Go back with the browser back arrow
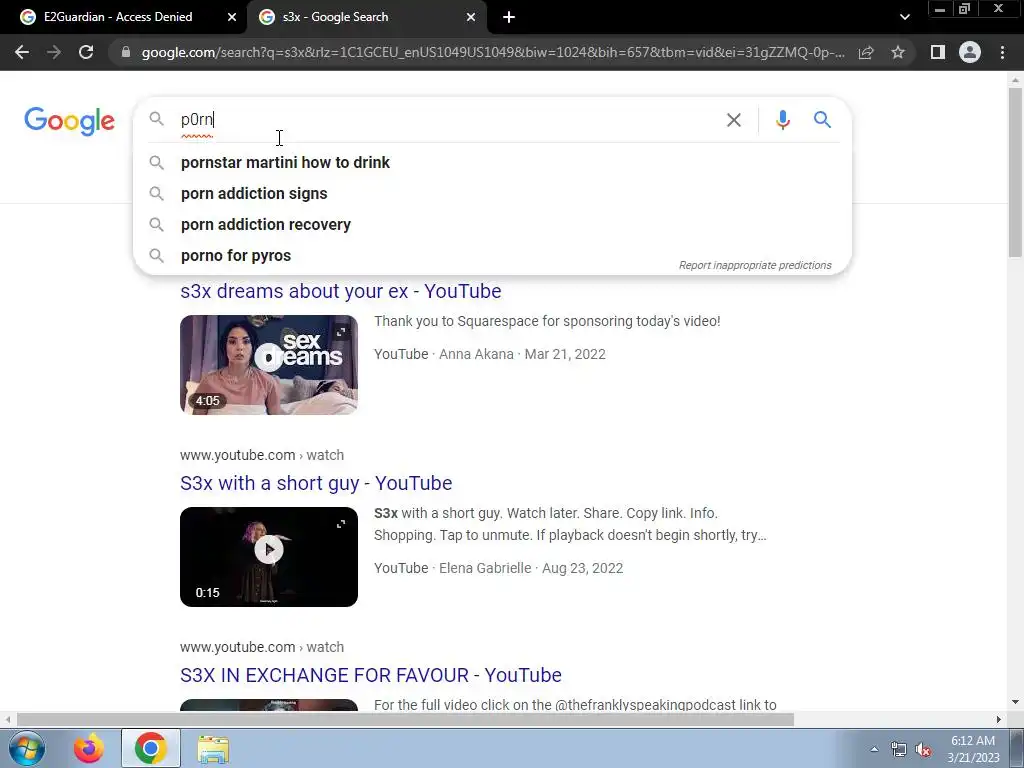Screen dimensions: 1024x768 click(x=22, y=52)
